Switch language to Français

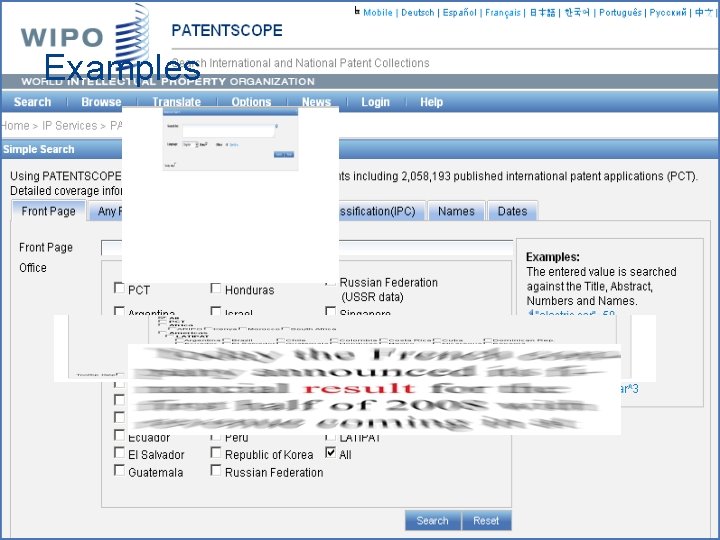click(503, 13)
